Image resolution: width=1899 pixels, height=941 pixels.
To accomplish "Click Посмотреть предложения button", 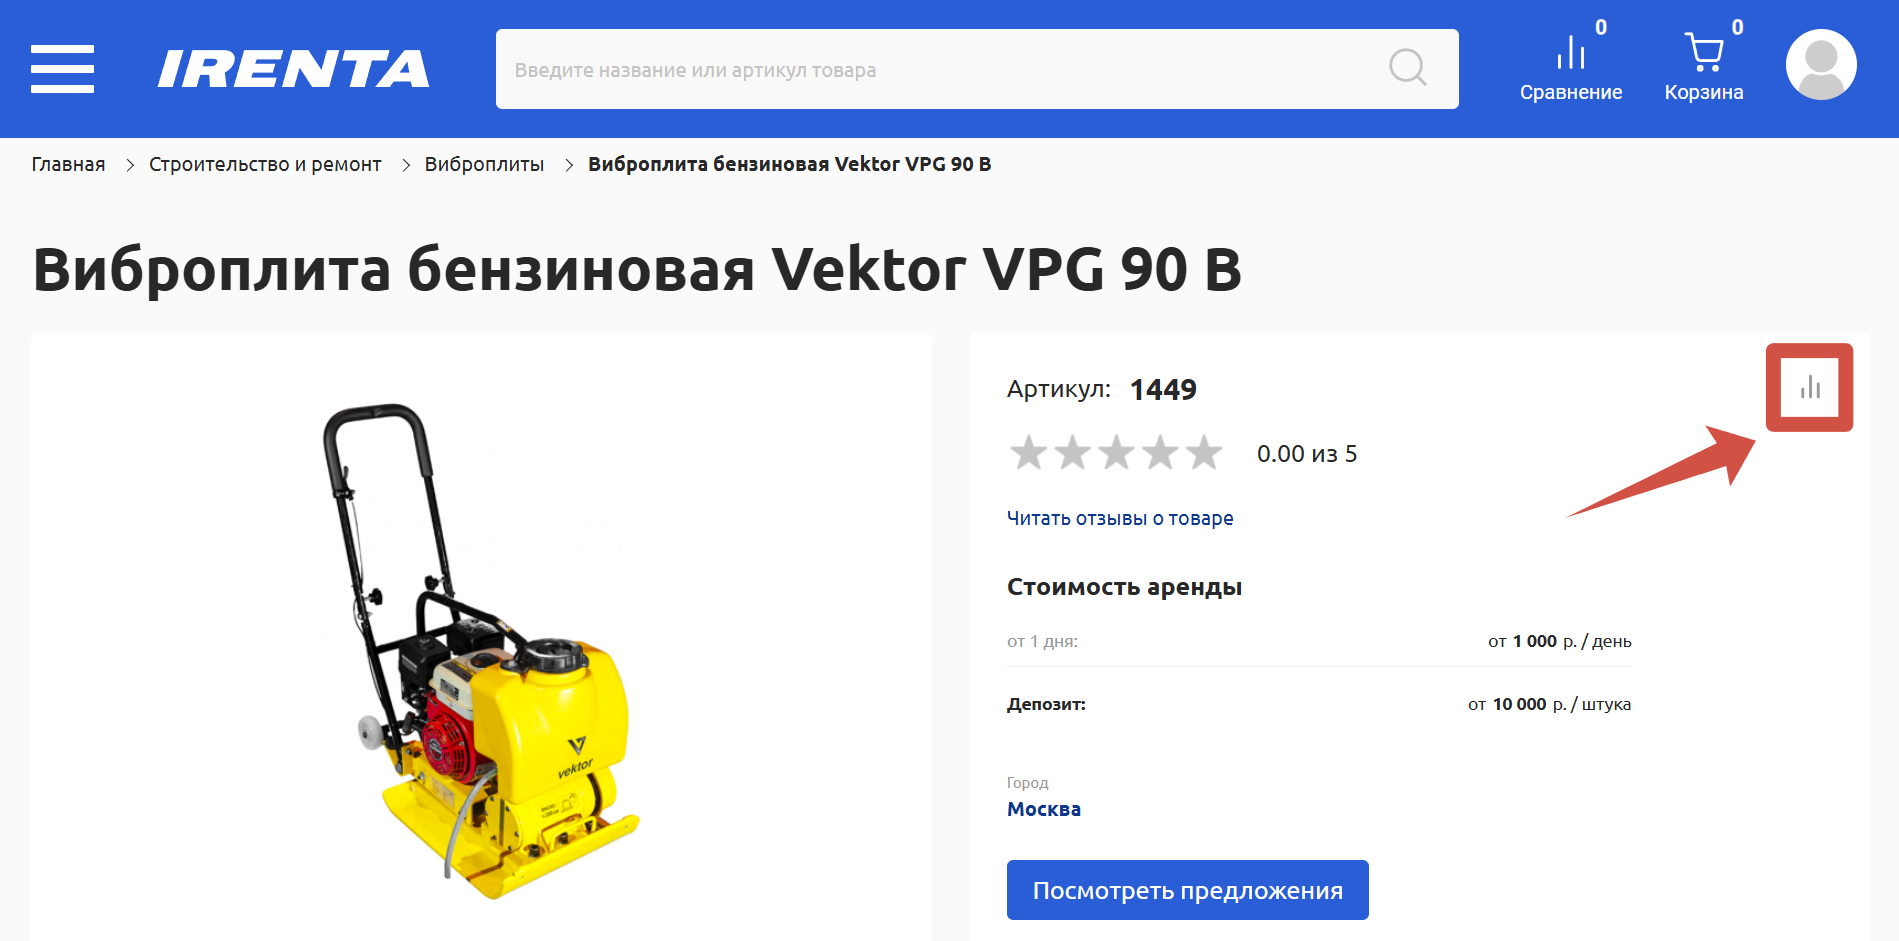I will pyautogui.click(x=1187, y=890).
